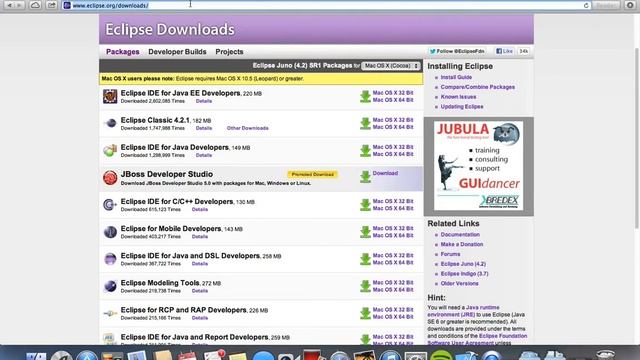Viewport: 640px width, 360px height.
Task: Click the Eclipse for Mobile Developers package icon
Action: tap(110, 232)
